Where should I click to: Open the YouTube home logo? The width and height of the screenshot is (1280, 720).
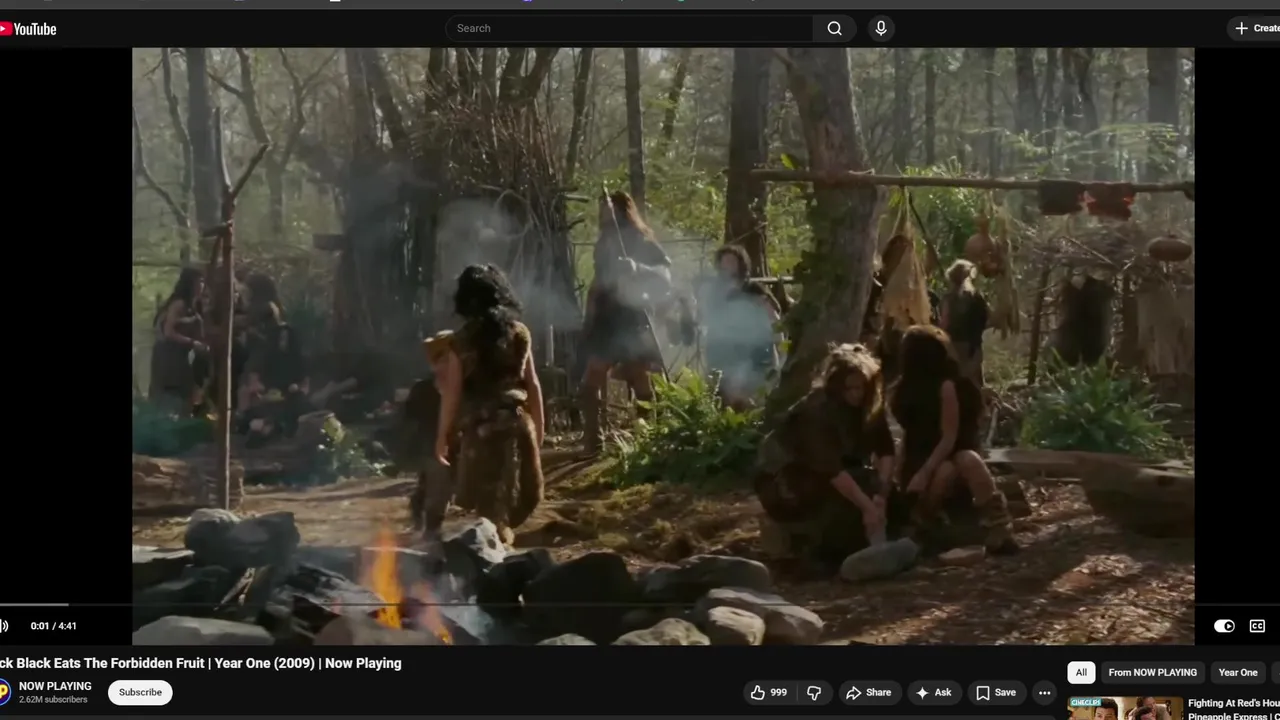[x=28, y=29]
